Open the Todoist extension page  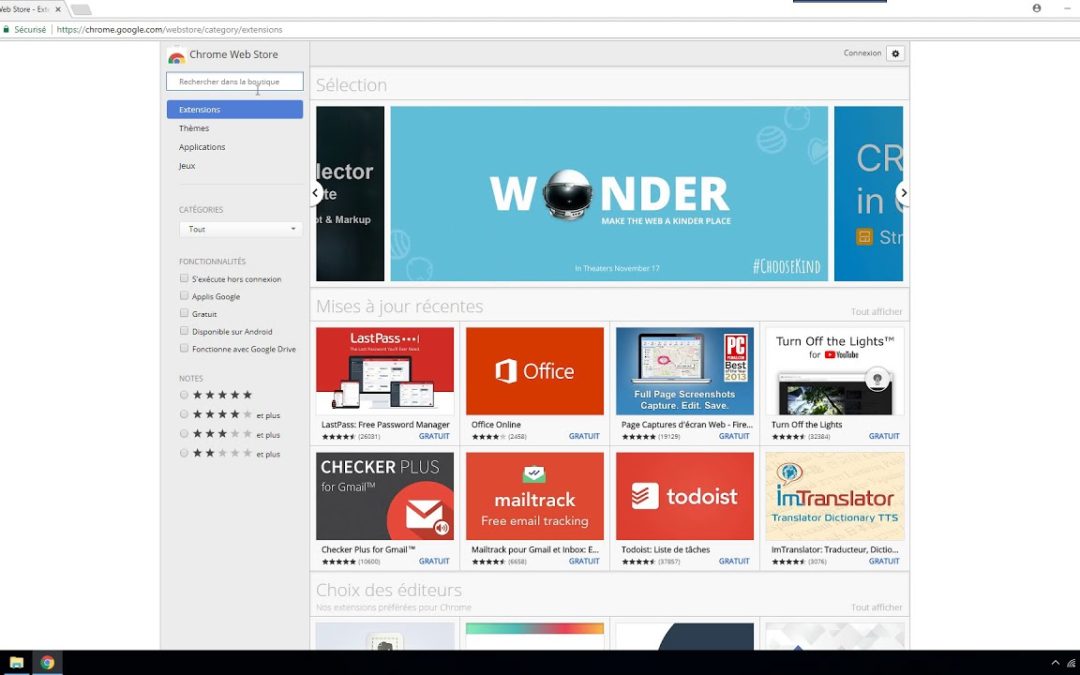684,495
